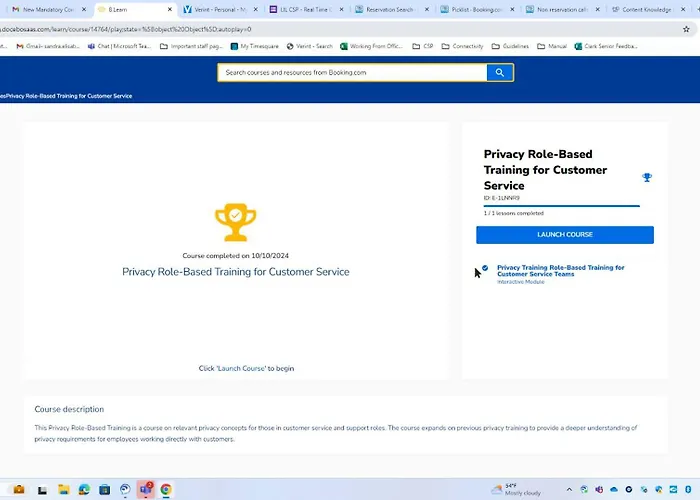
Task: Open the Connectivity bookmarks folder
Action: tap(465, 46)
